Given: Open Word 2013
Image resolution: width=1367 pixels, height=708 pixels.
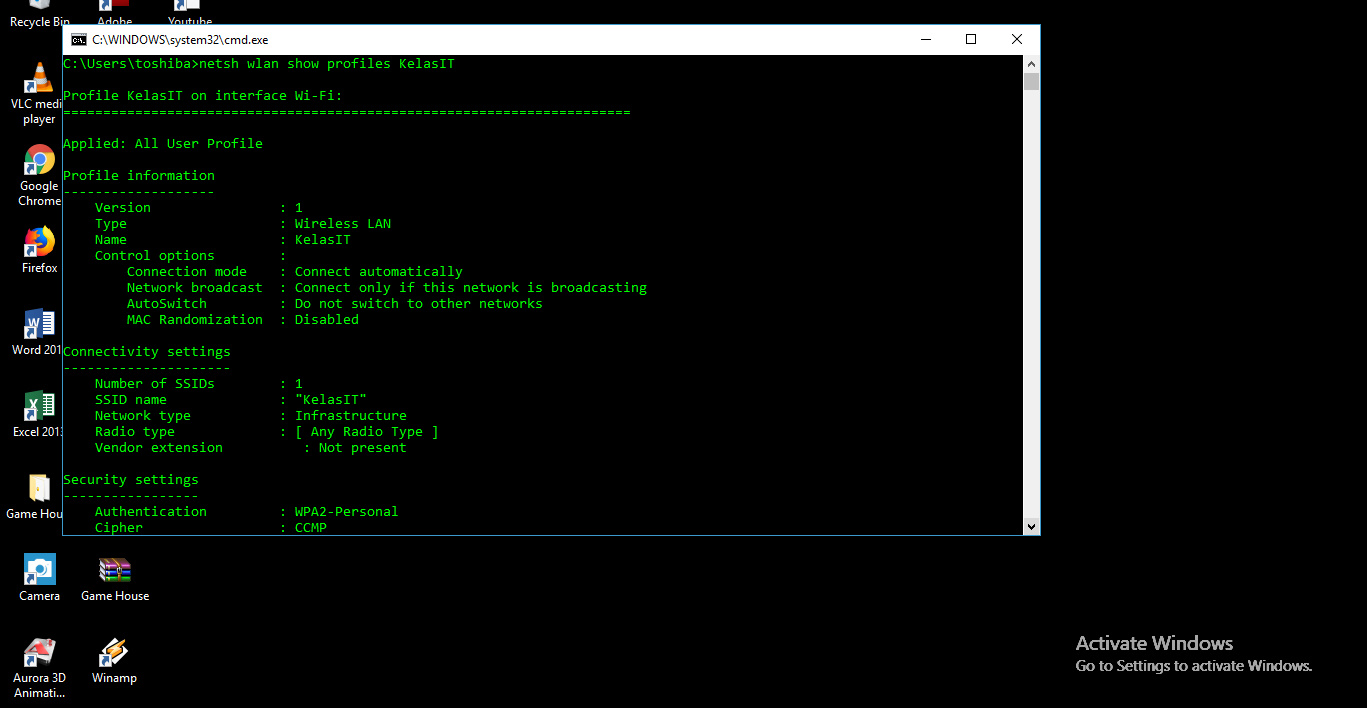Looking at the screenshot, I should point(39,323).
